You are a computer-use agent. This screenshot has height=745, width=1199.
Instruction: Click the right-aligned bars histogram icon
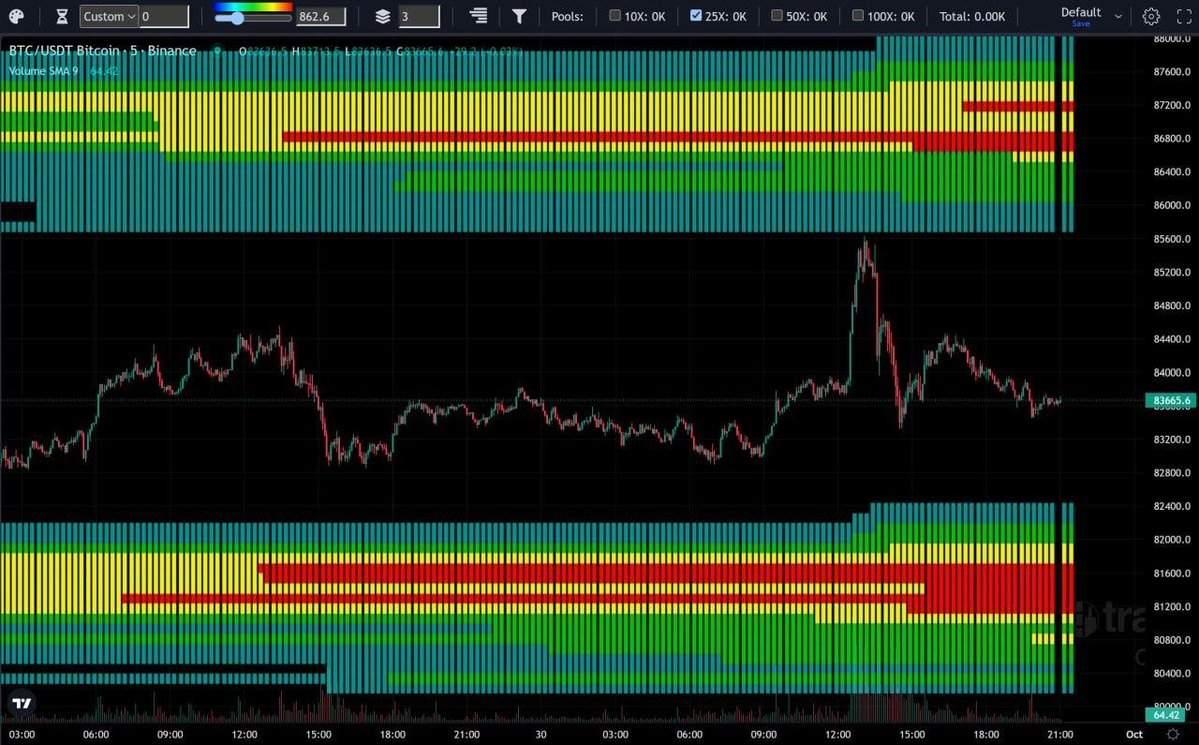479,16
